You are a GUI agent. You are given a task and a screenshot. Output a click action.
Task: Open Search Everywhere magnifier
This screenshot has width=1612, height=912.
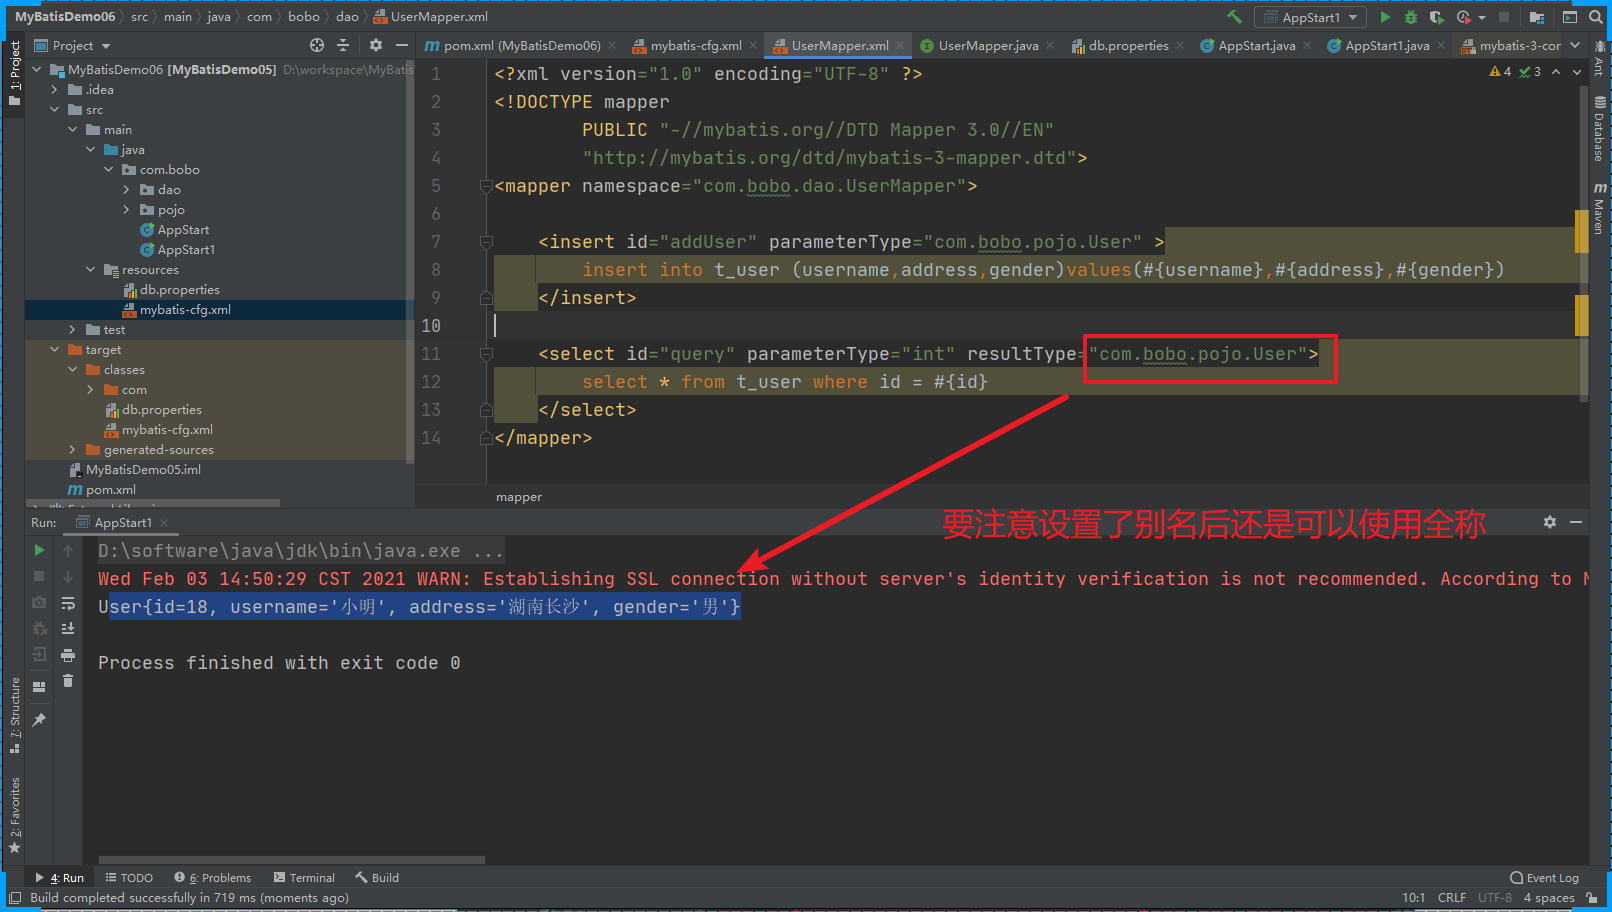click(1596, 17)
